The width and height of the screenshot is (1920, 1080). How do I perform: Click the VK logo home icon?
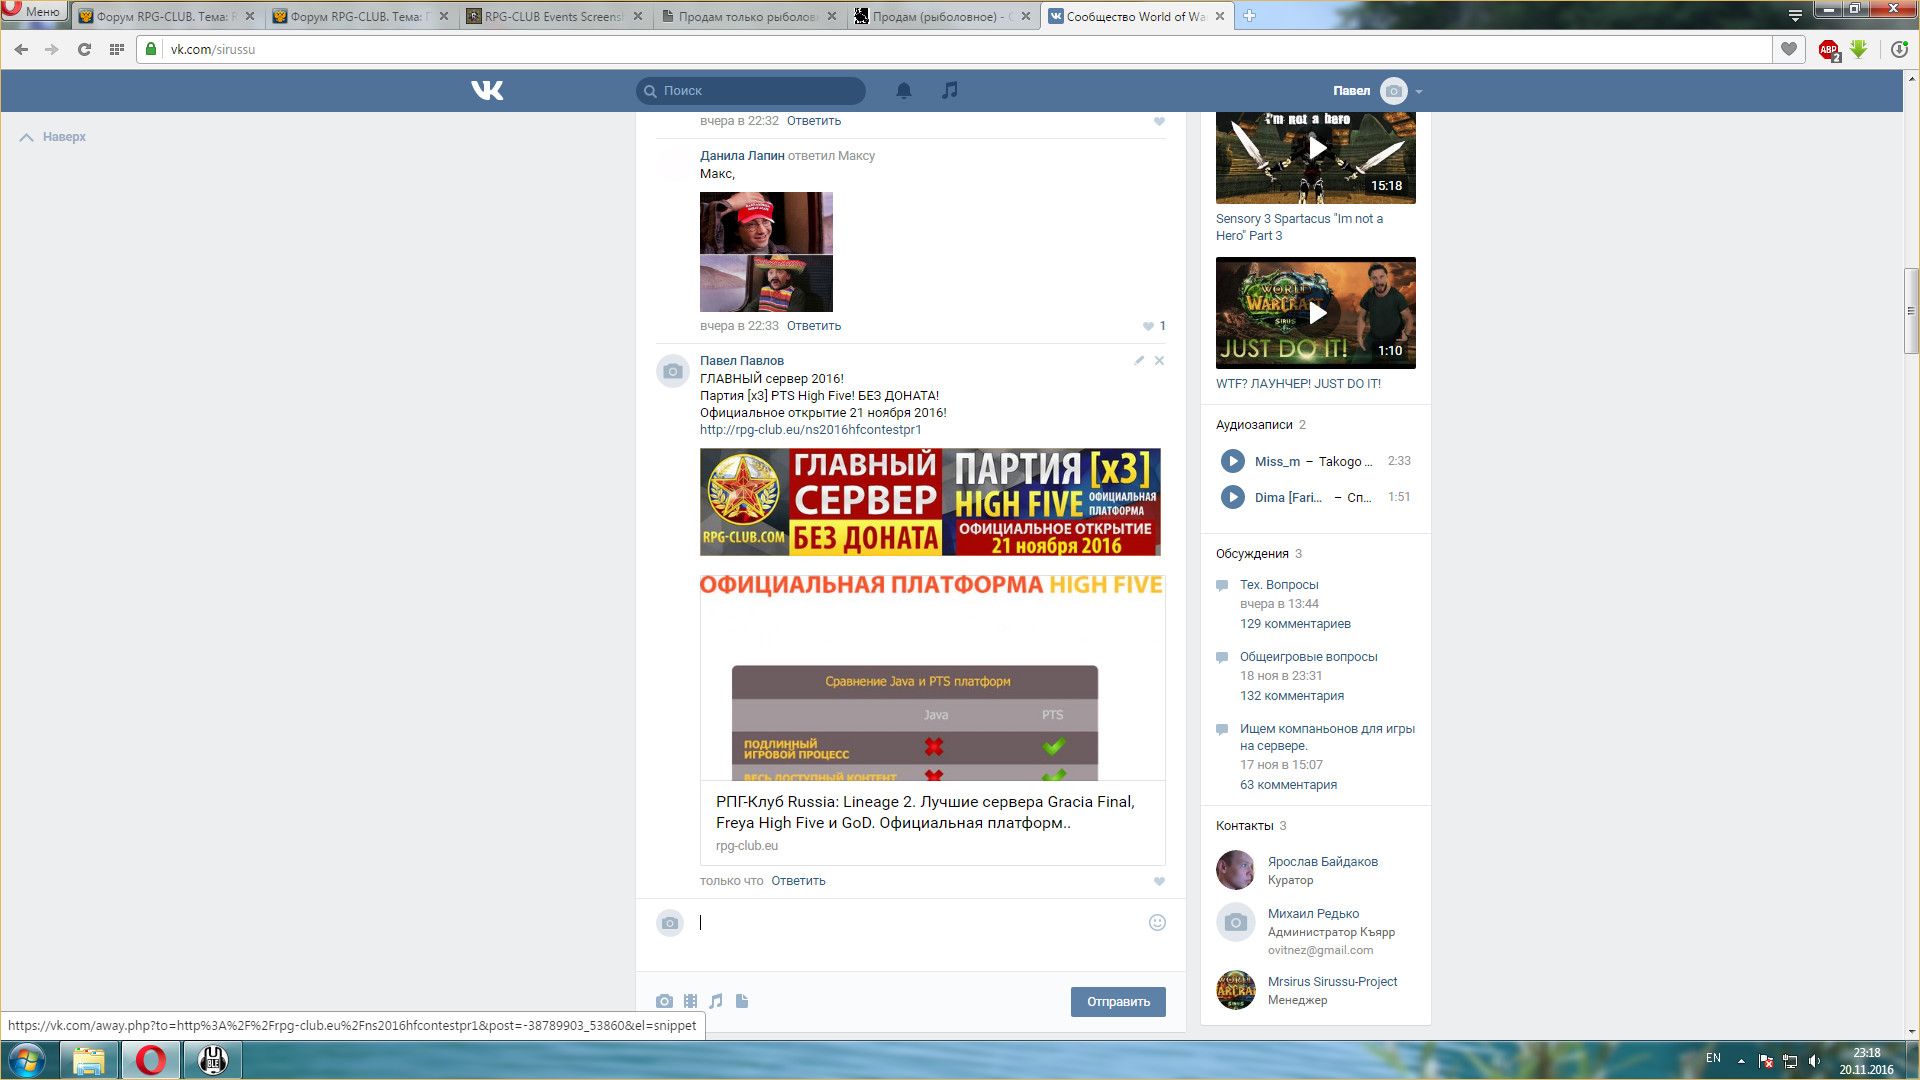pyautogui.click(x=487, y=91)
